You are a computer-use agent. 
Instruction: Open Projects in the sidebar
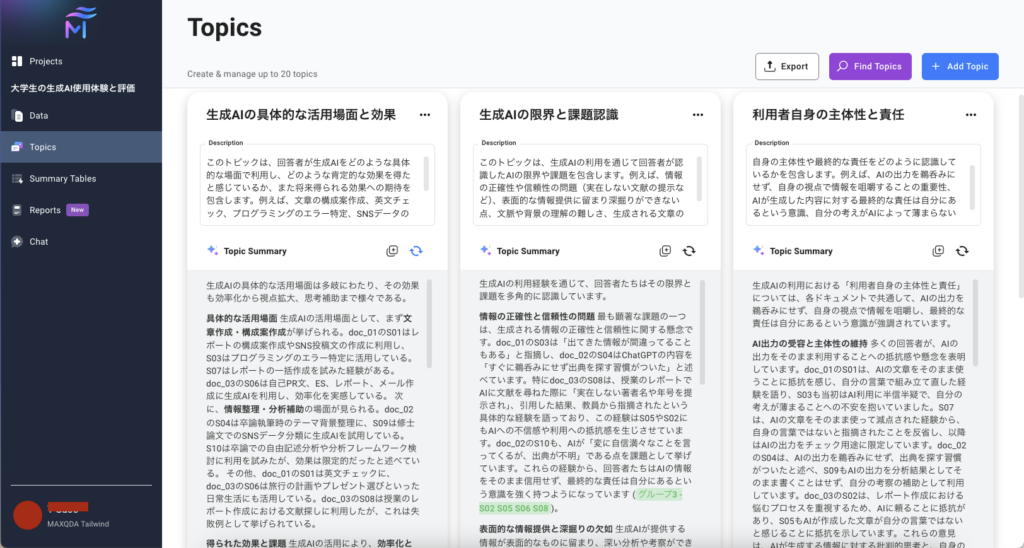click(x=45, y=61)
